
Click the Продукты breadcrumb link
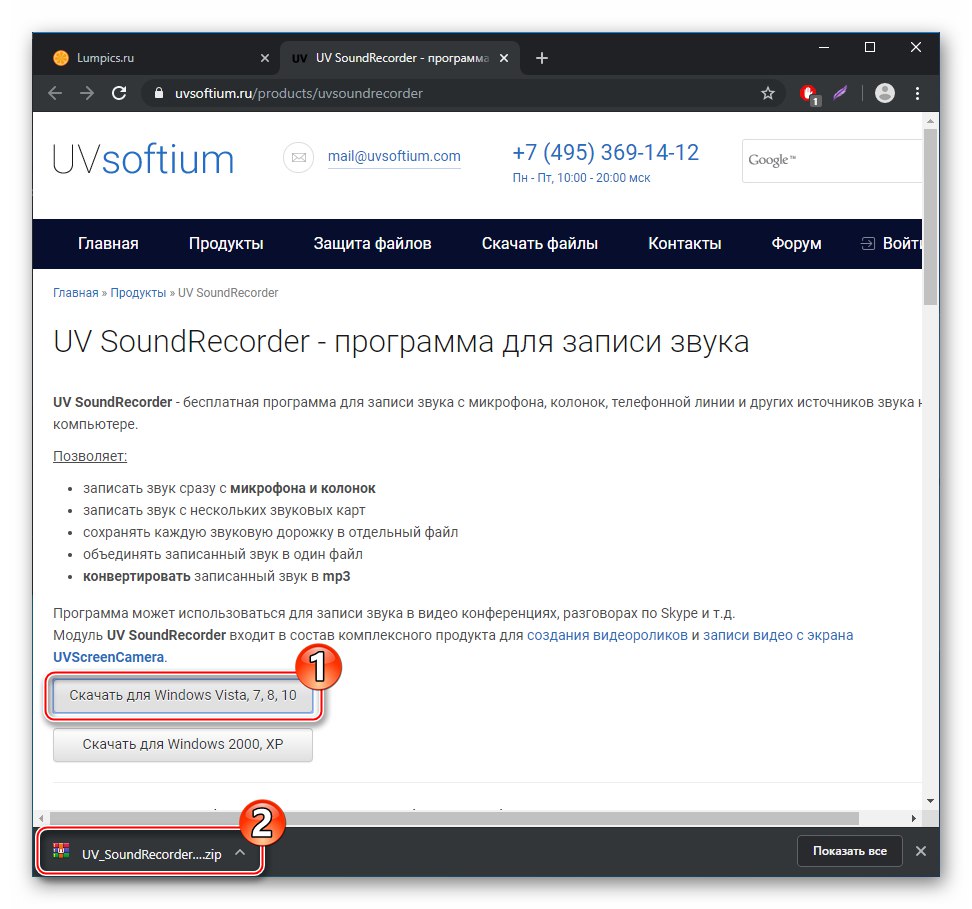coord(138,293)
